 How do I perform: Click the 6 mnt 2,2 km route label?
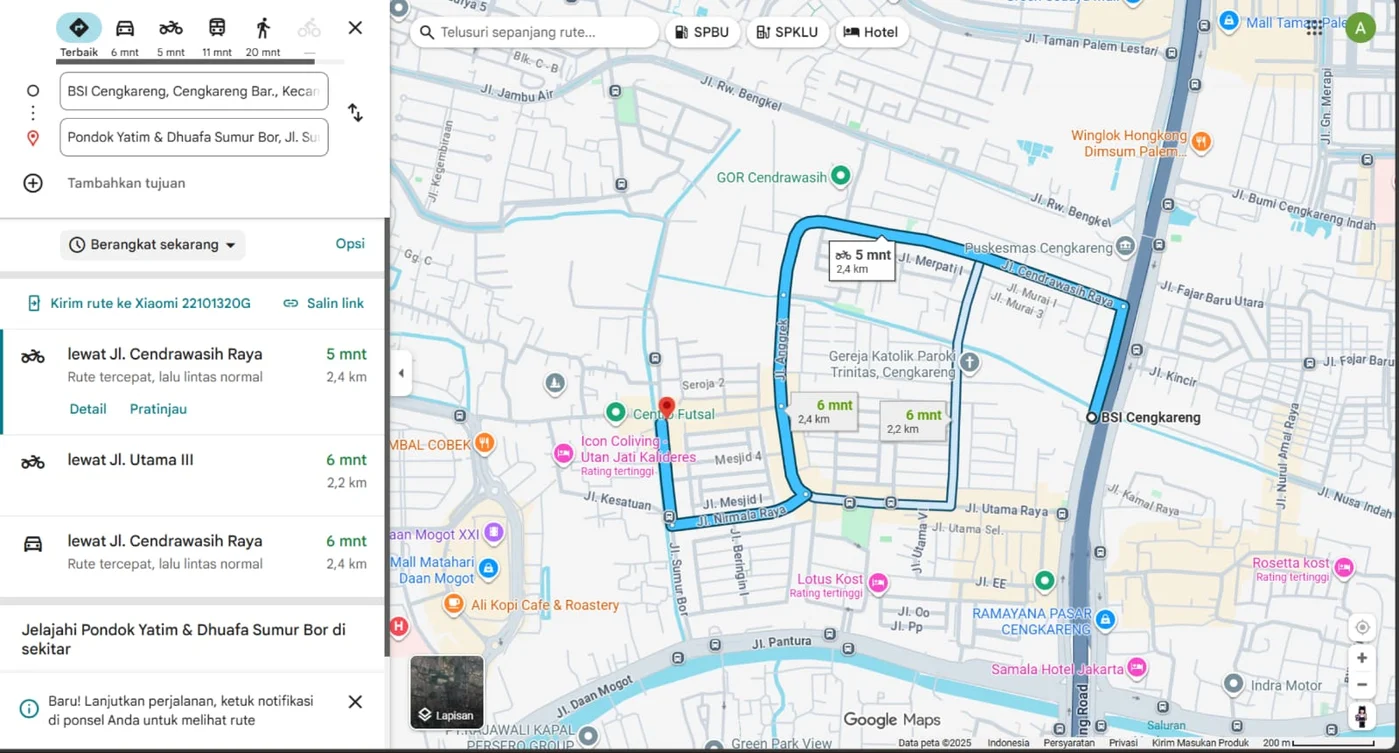point(913,421)
